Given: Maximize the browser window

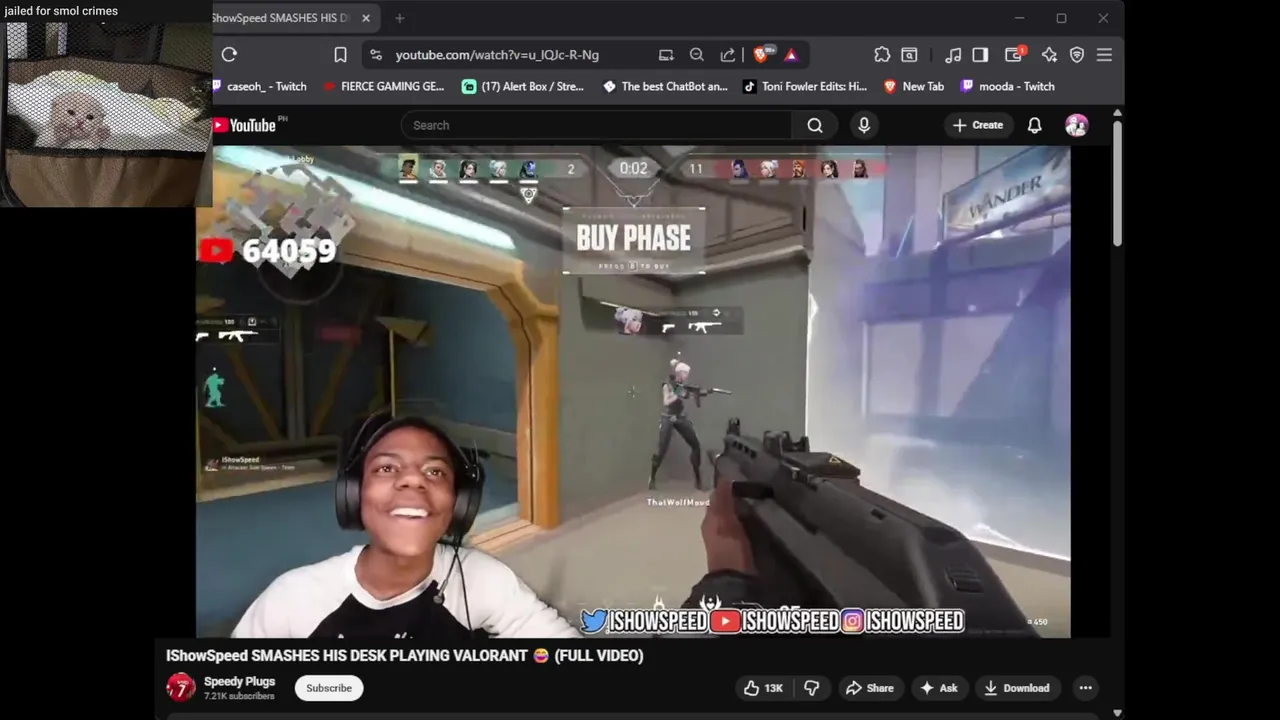Looking at the screenshot, I should click(1061, 18).
